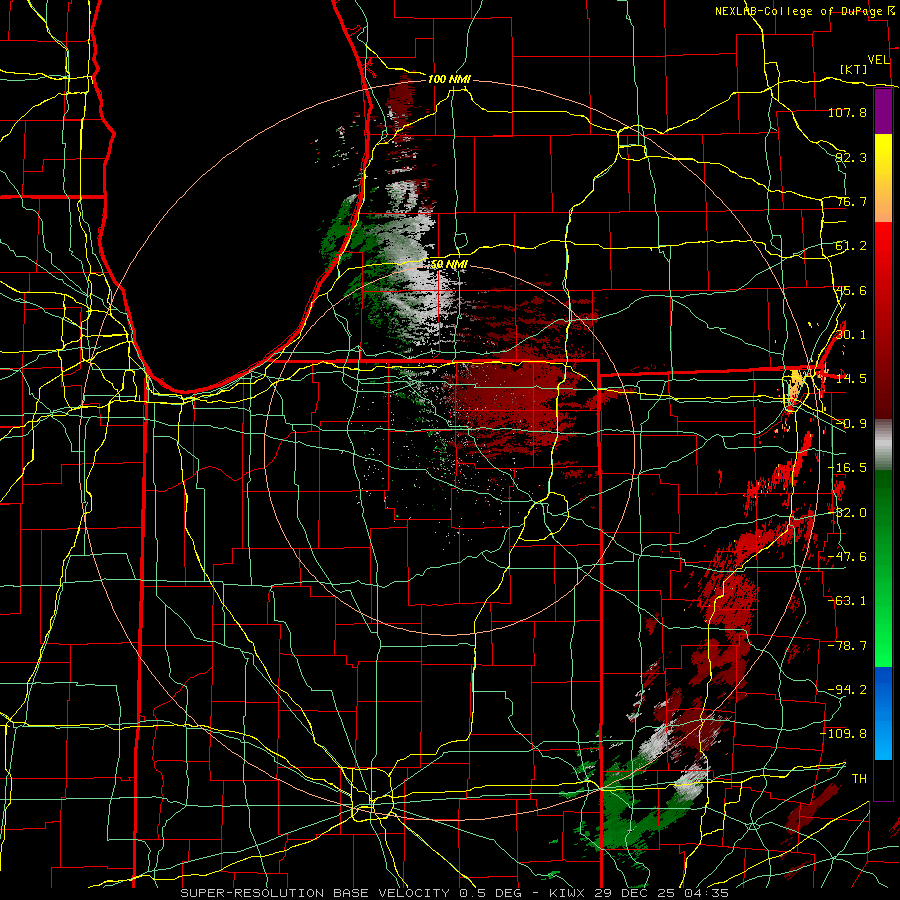Click the -16.5 velocity scale value
This screenshot has height=900, width=900.
847,468
